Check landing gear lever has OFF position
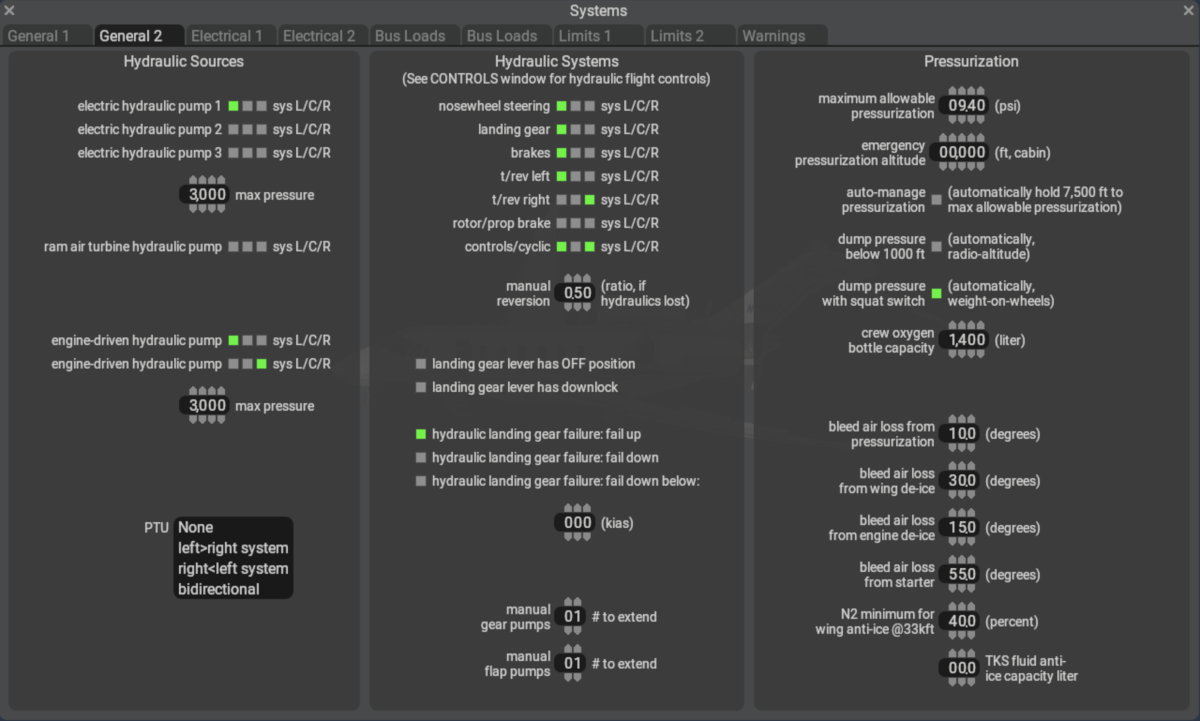 pos(421,364)
